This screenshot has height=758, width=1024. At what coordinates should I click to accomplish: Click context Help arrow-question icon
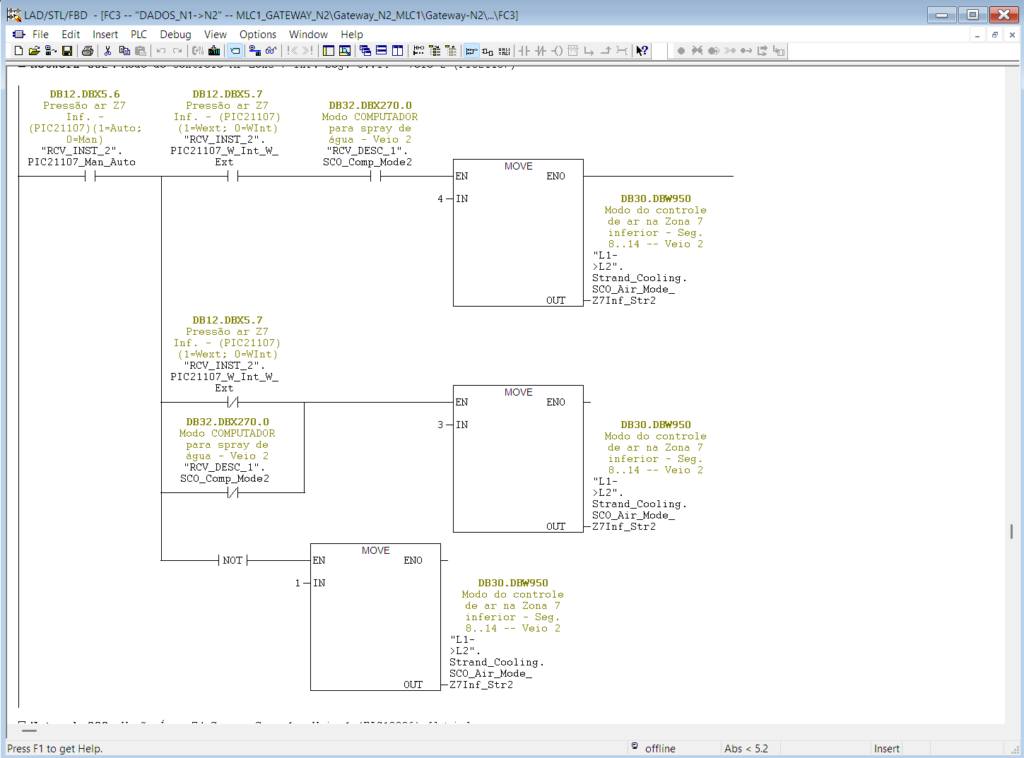pos(641,51)
